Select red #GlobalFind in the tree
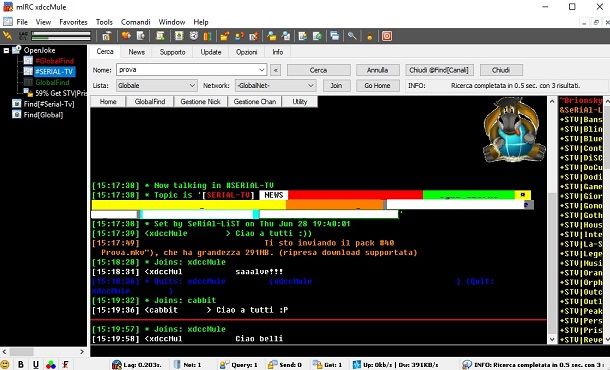The width and height of the screenshot is (610, 370). tap(54, 61)
